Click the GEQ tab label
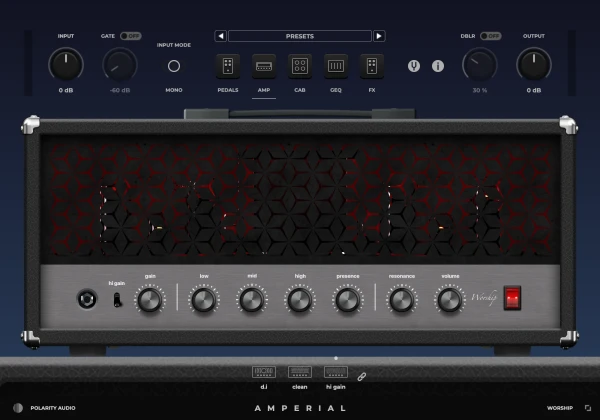Viewport: 600px width, 420px height. click(336, 90)
